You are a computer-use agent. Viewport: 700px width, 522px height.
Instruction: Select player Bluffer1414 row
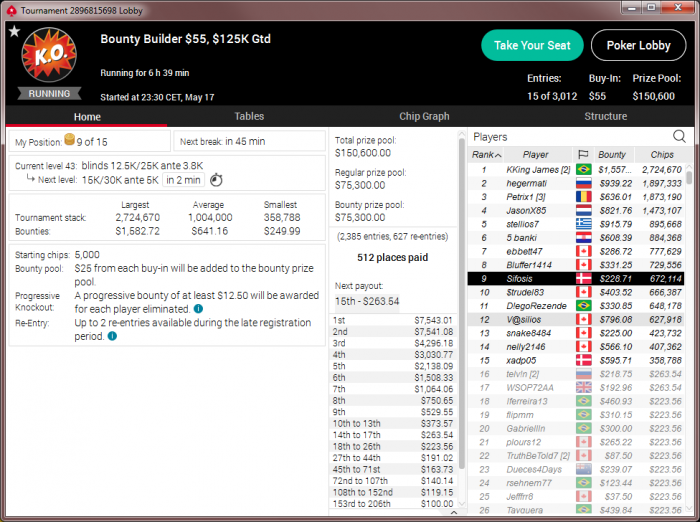575,265
